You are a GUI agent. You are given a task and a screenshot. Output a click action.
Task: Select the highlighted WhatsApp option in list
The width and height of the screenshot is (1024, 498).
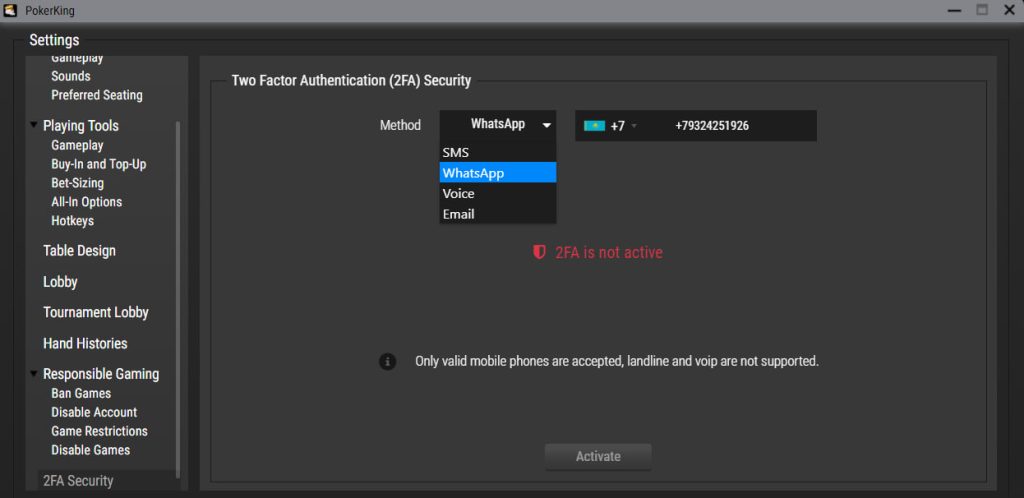click(x=498, y=173)
